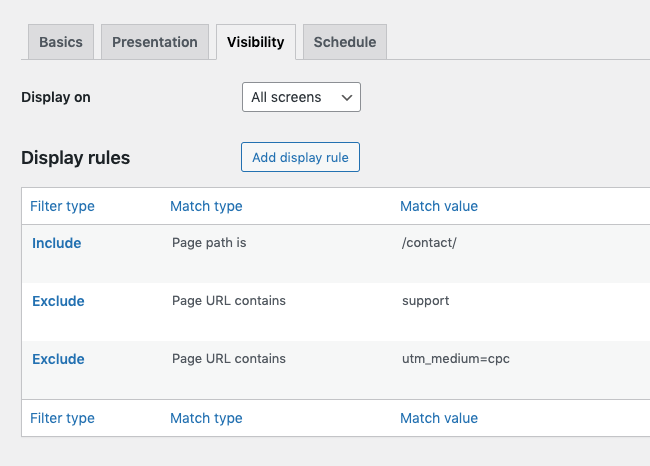Sort by Match type in table header
This screenshot has width=650, height=466.
206,206
